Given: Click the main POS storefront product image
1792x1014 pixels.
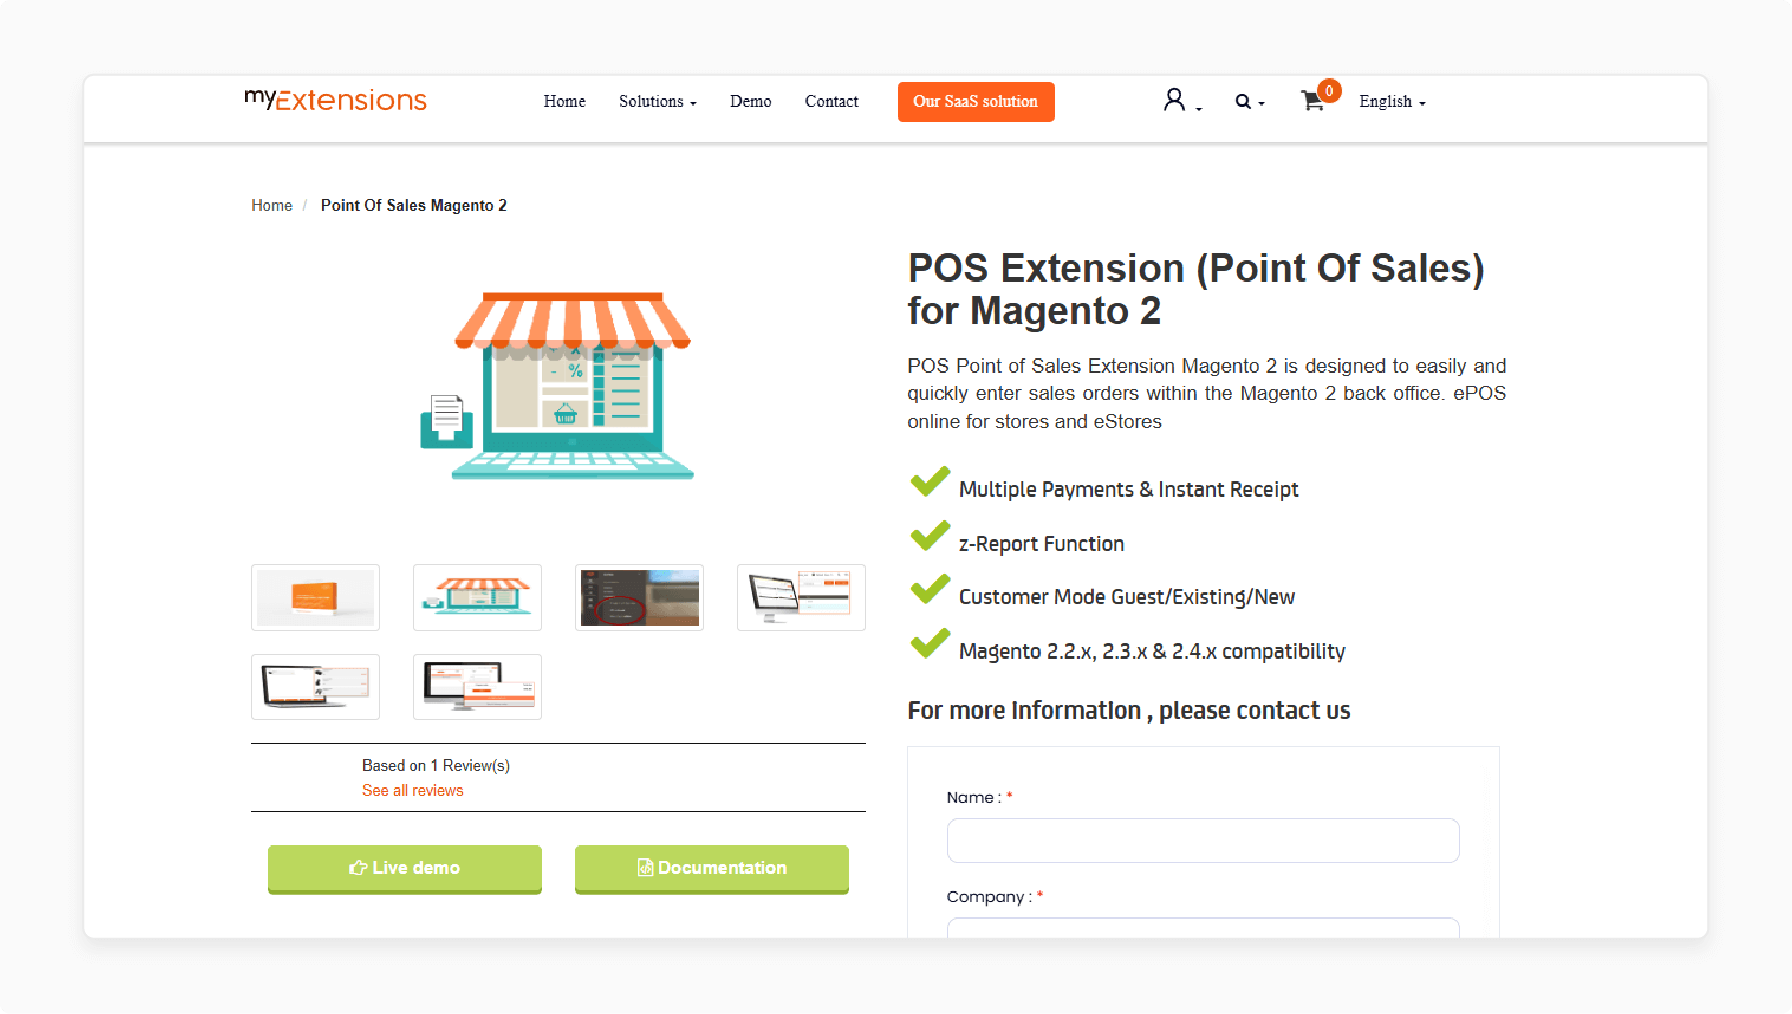Looking at the screenshot, I should [x=558, y=386].
